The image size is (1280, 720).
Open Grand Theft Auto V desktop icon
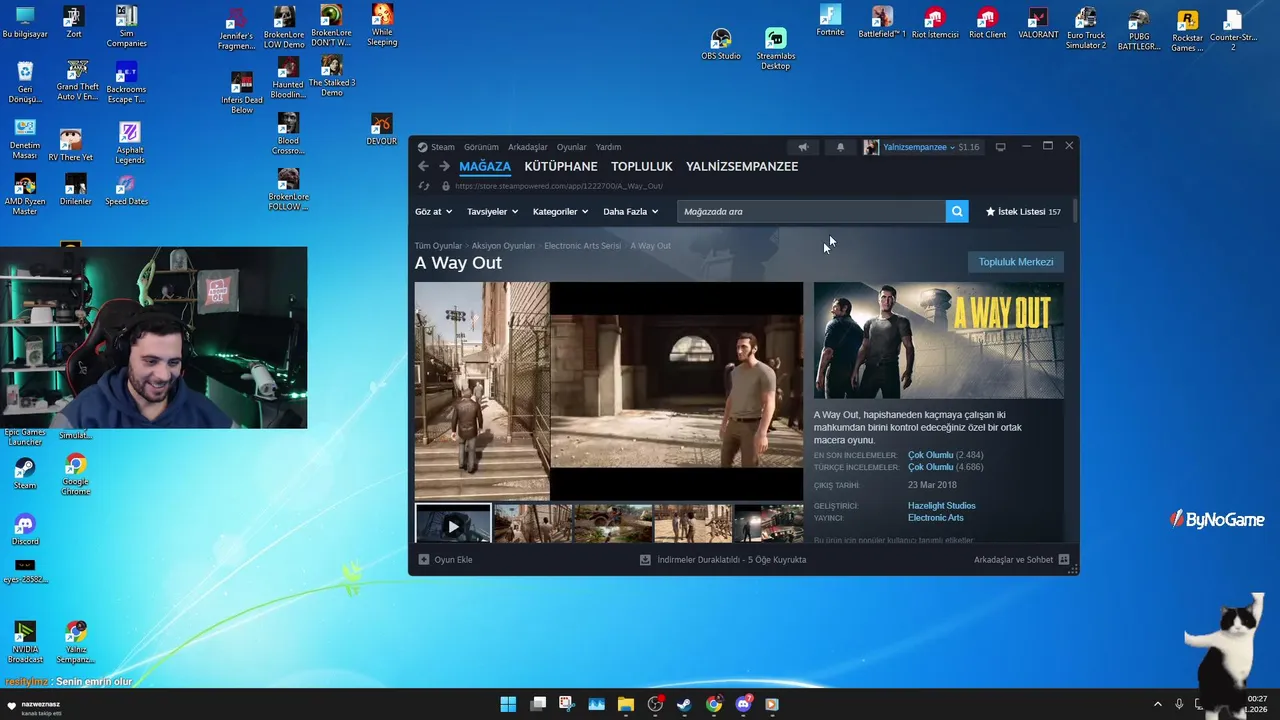tap(77, 81)
